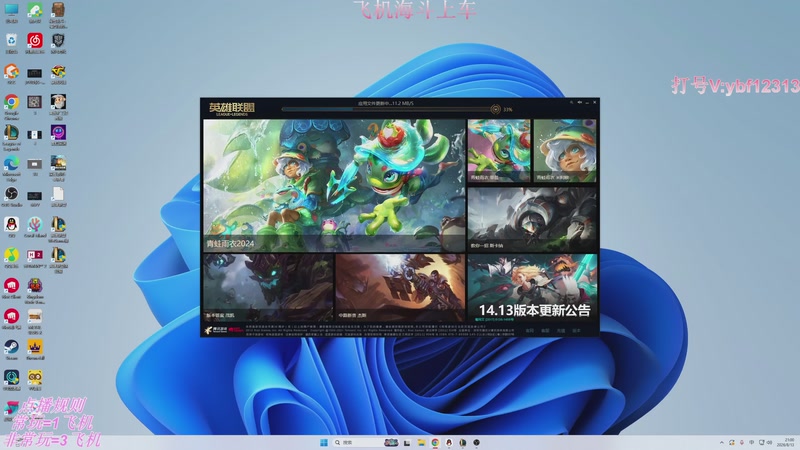Open the upper red Riot Client shortcut
Viewport: 800px width, 450px height.
[x=11, y=286]
